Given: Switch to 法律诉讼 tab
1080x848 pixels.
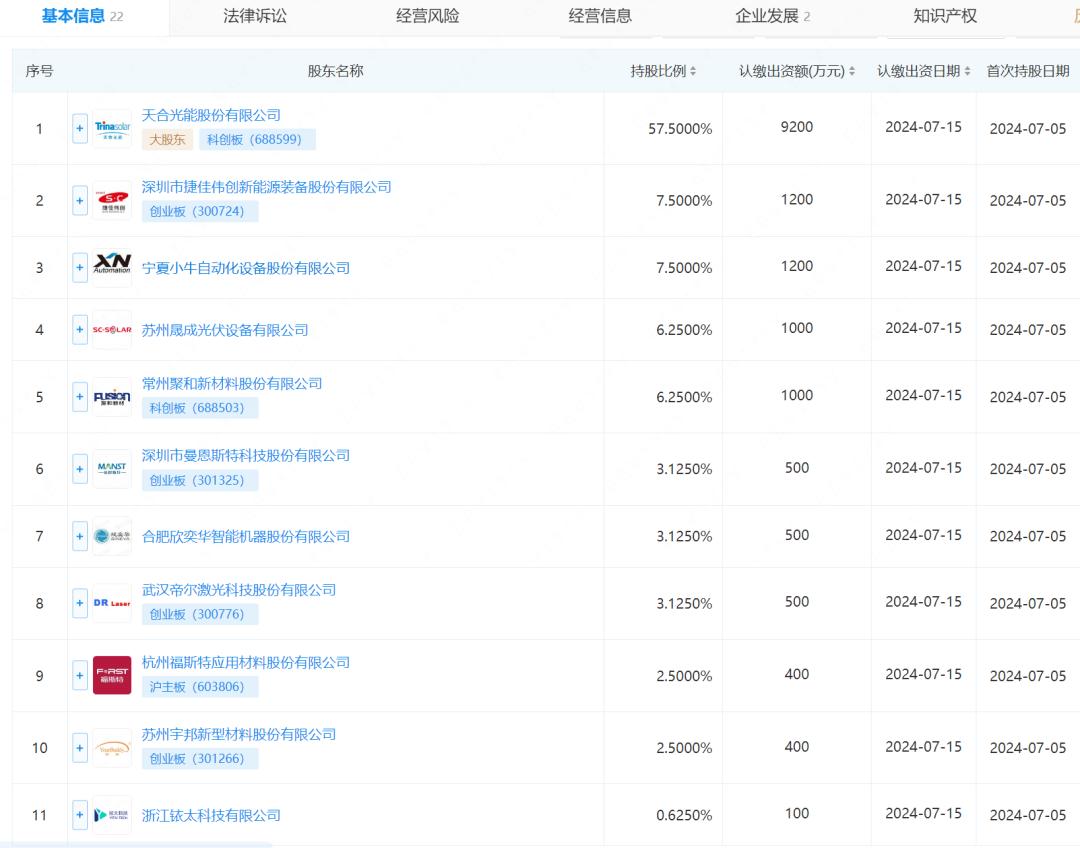Looking at the screenshot, I should (x=255, y=16).
